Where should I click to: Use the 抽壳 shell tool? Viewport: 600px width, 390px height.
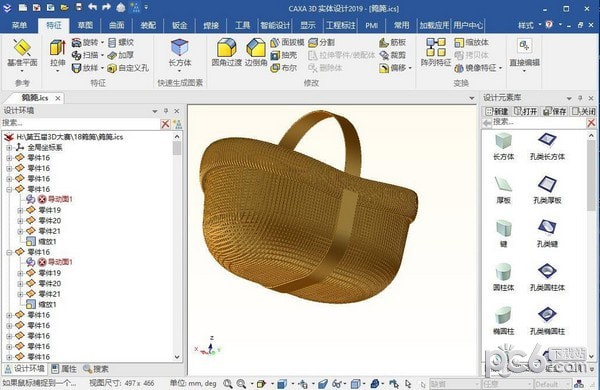284,55
